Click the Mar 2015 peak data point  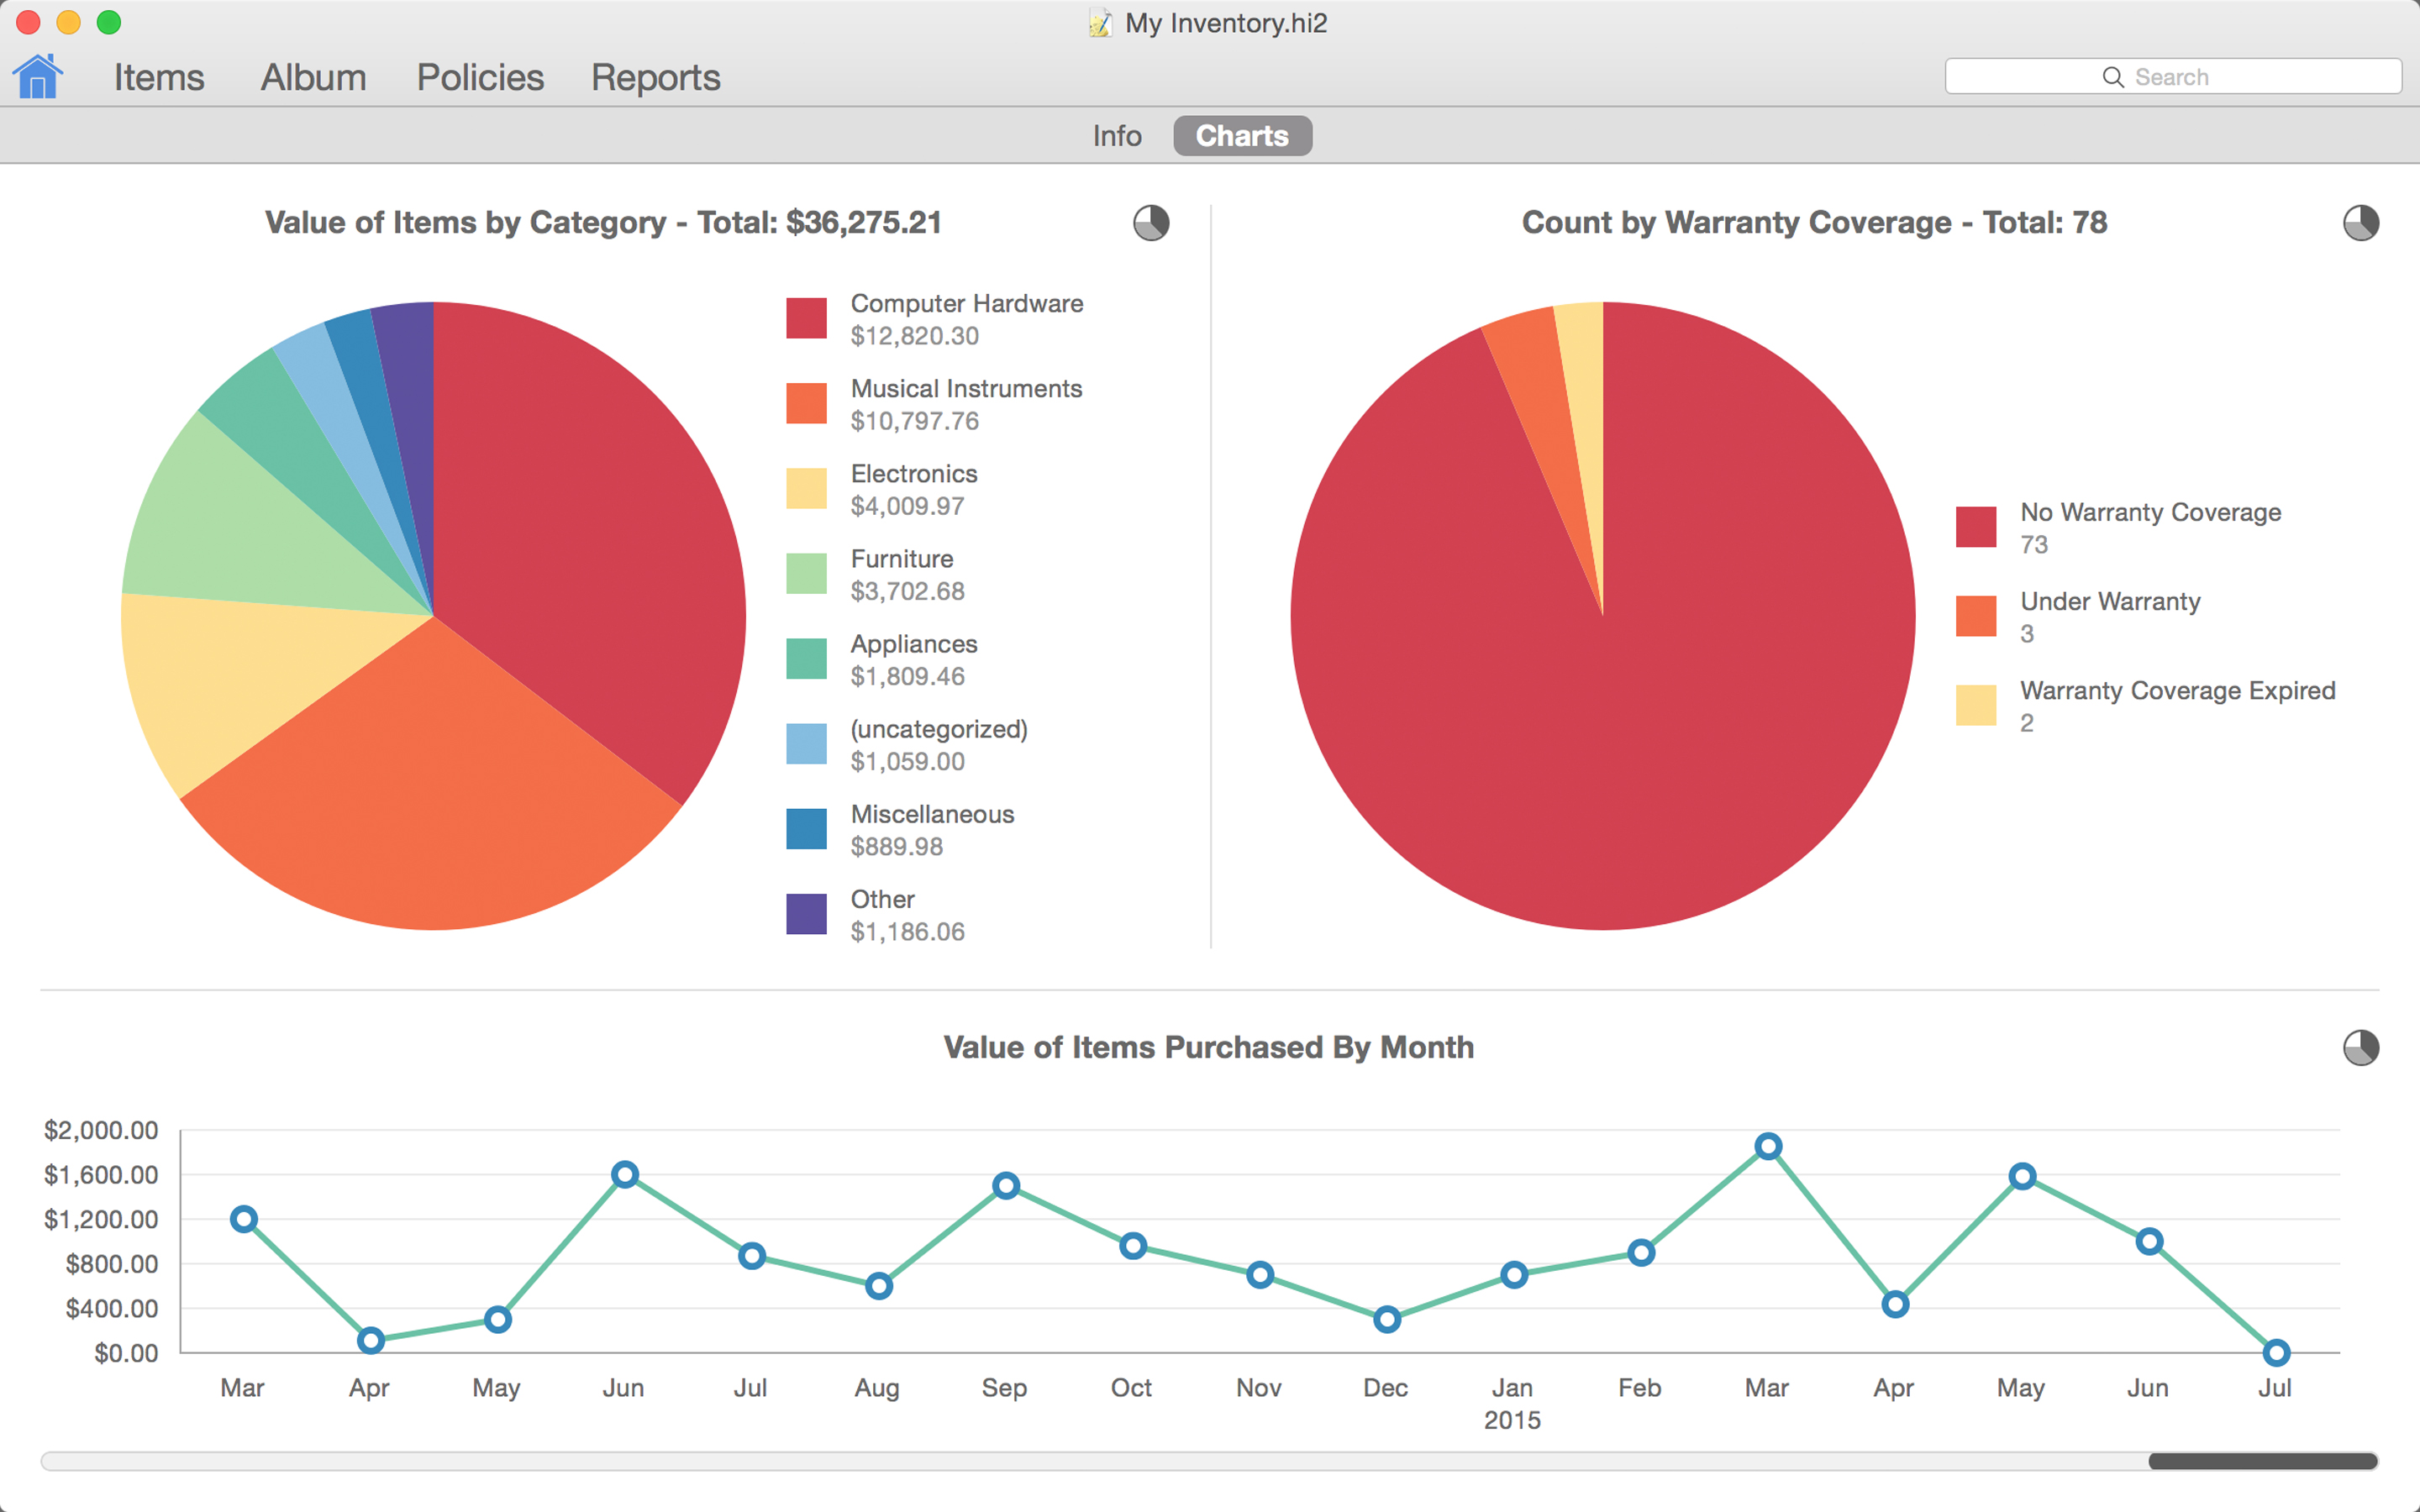pyautogui.click(x=1768, y=1146)
